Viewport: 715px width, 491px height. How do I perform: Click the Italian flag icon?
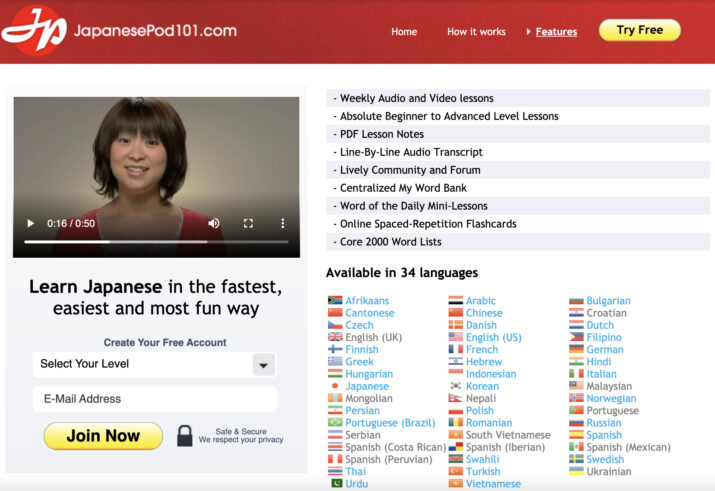point(576,374)
